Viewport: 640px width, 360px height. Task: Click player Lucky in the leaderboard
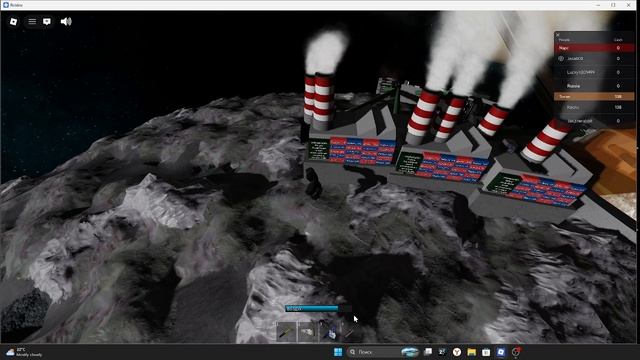point(594,72)
